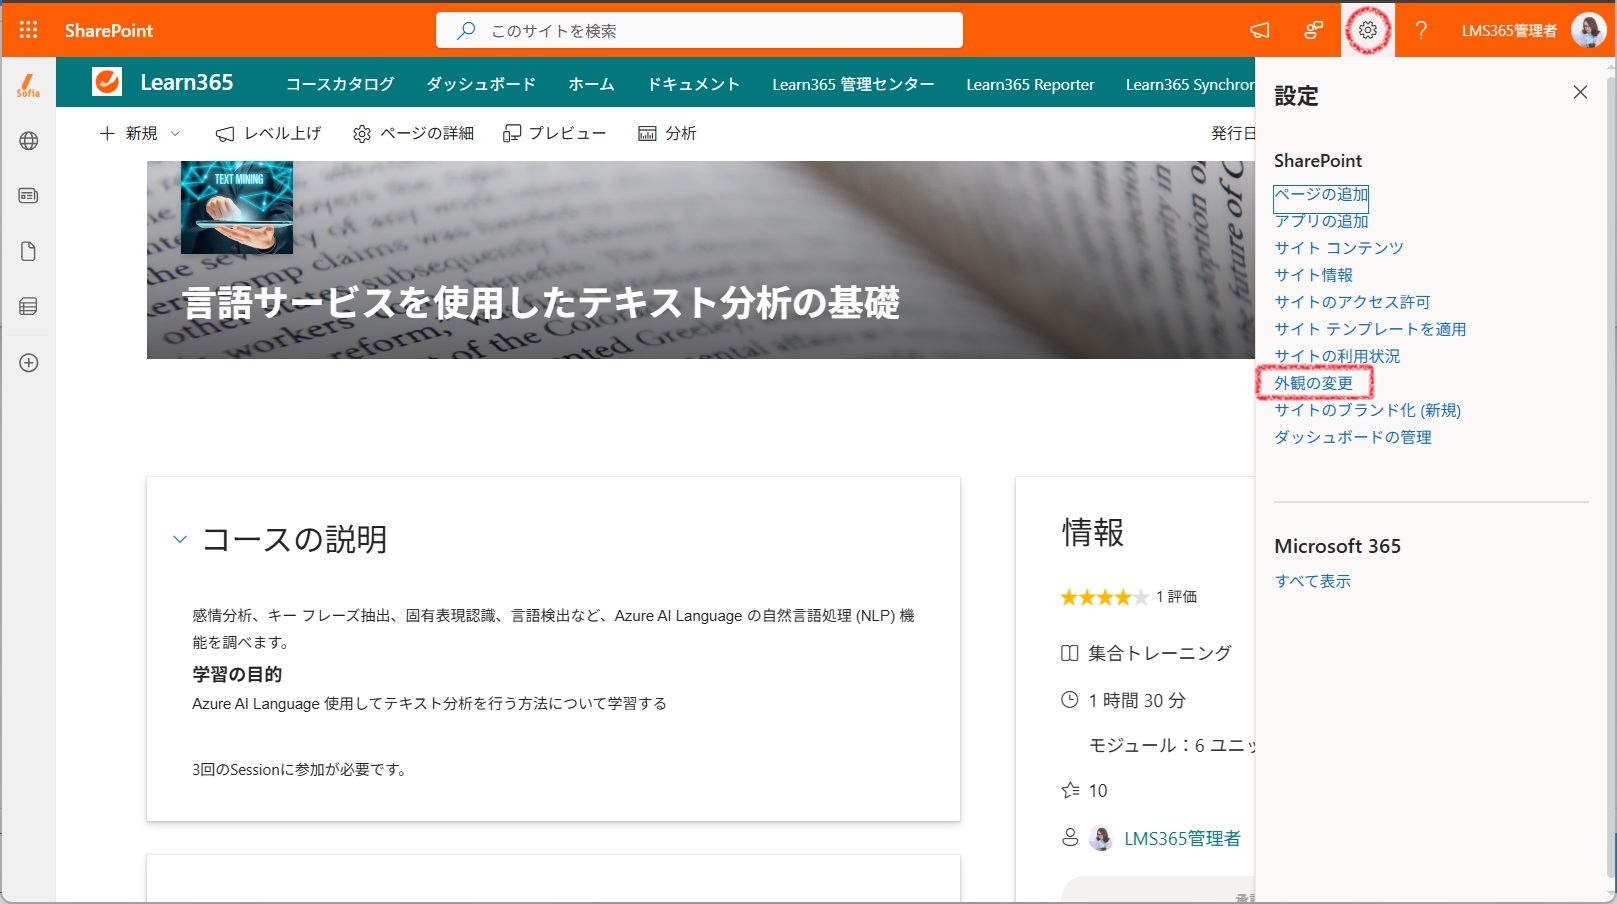Click the star rating in 情報 panel
The width and height of the screenshot is (1617, 904).
(1104, 597)
